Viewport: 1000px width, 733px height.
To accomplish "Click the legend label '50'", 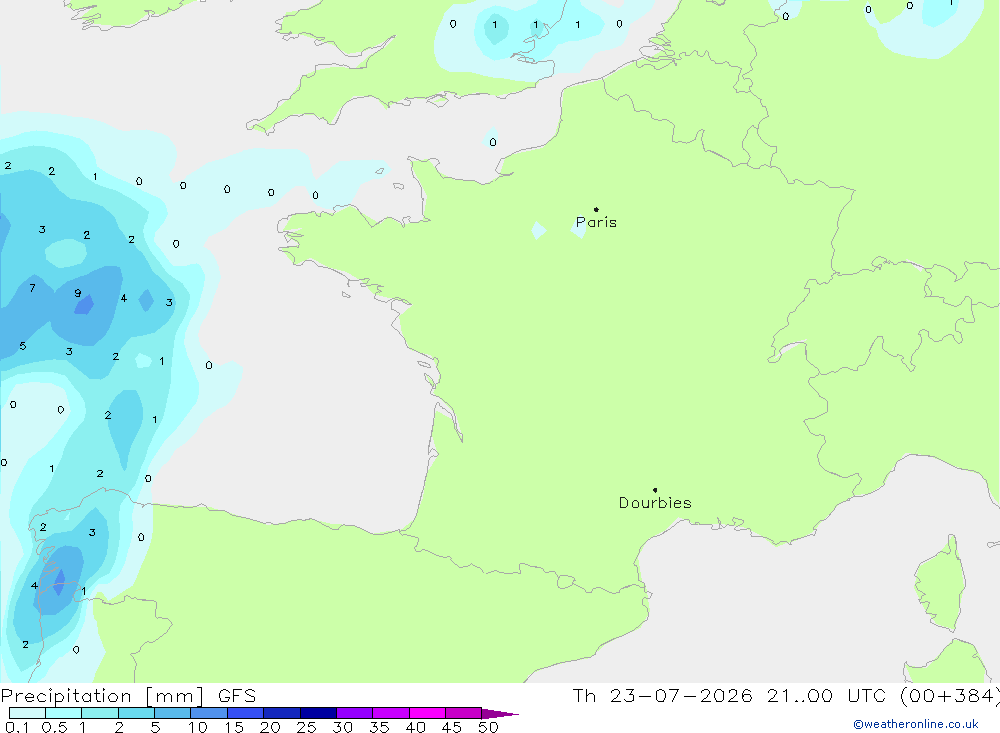I will pos(488,727).
